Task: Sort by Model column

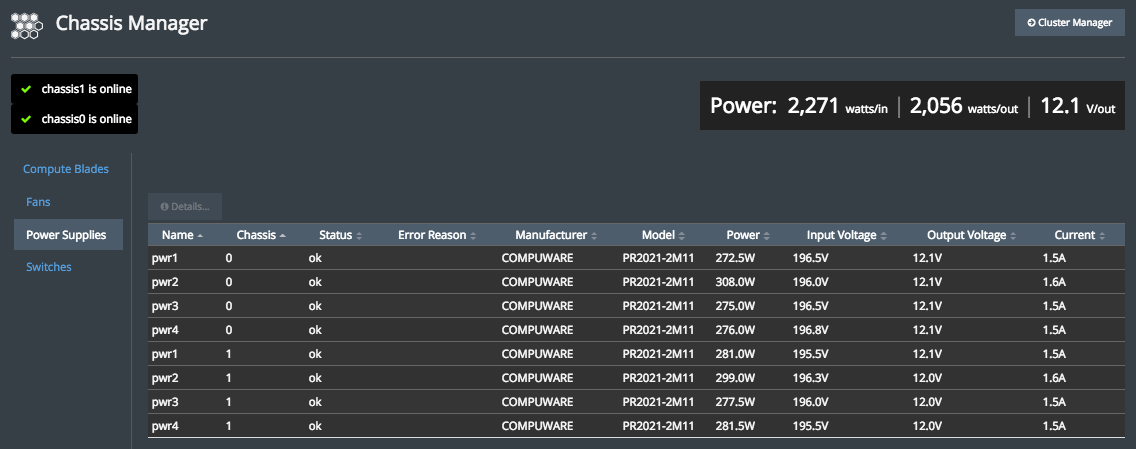Action: tap(680, 236)
